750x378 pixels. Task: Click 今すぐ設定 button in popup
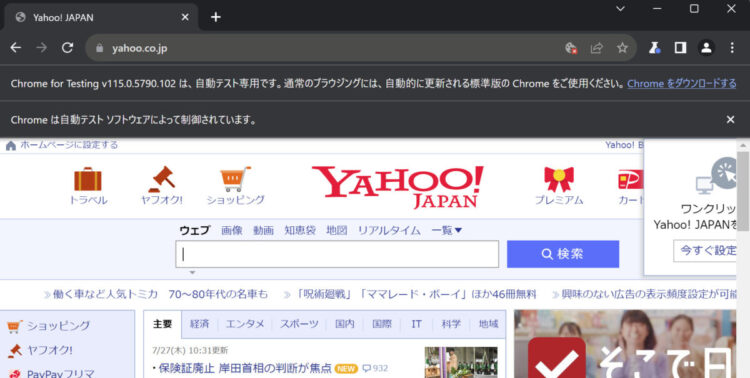click(705, 251)
